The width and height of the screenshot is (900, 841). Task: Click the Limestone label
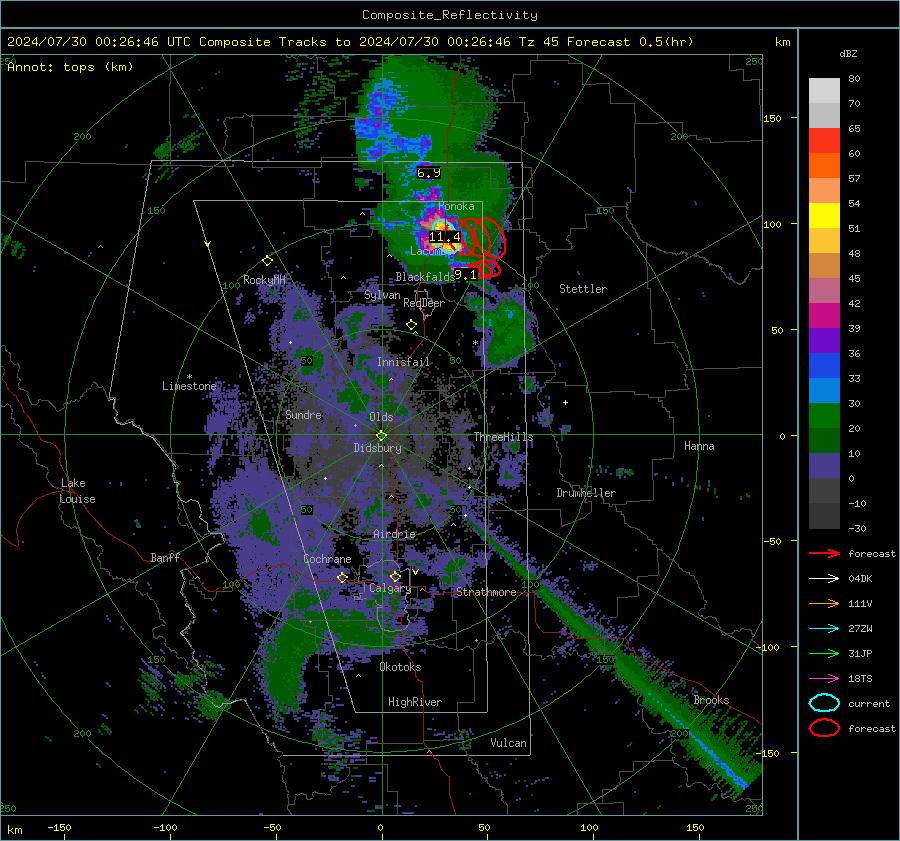[x=189, y=386]
